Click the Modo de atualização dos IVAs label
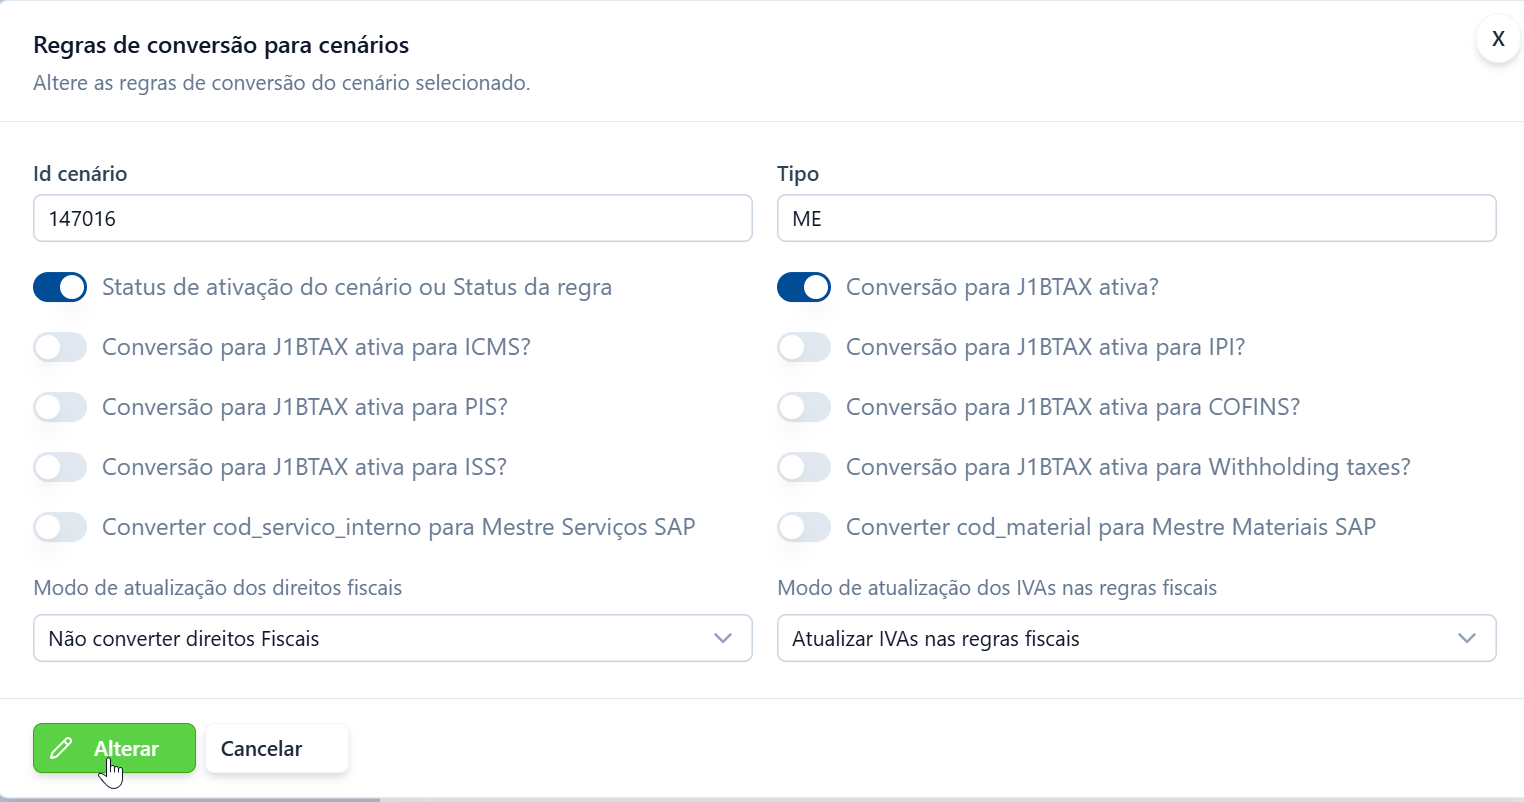Viewport: 1524px width, 802px height. pos(997,588)
